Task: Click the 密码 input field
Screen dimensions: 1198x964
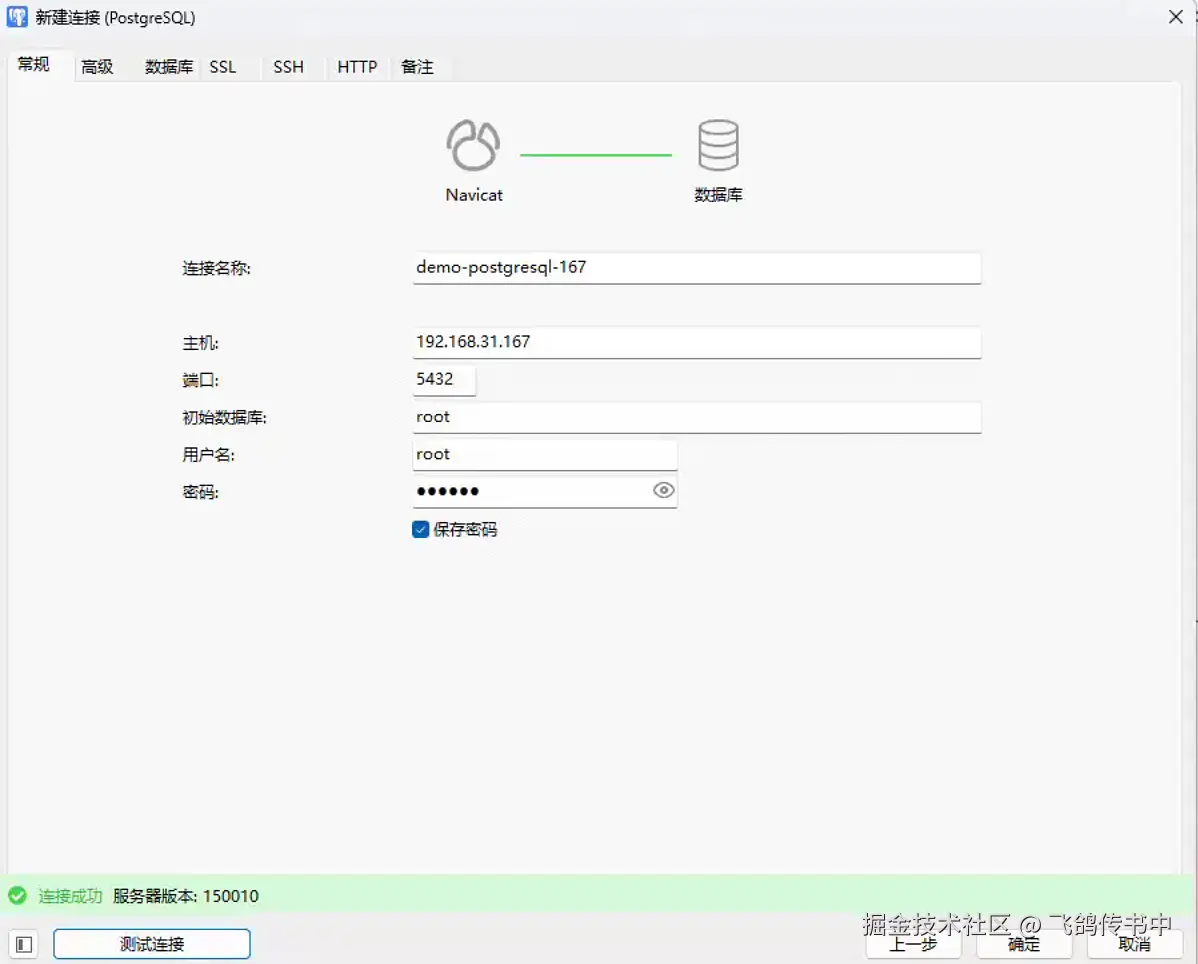Action: (545, 491)
